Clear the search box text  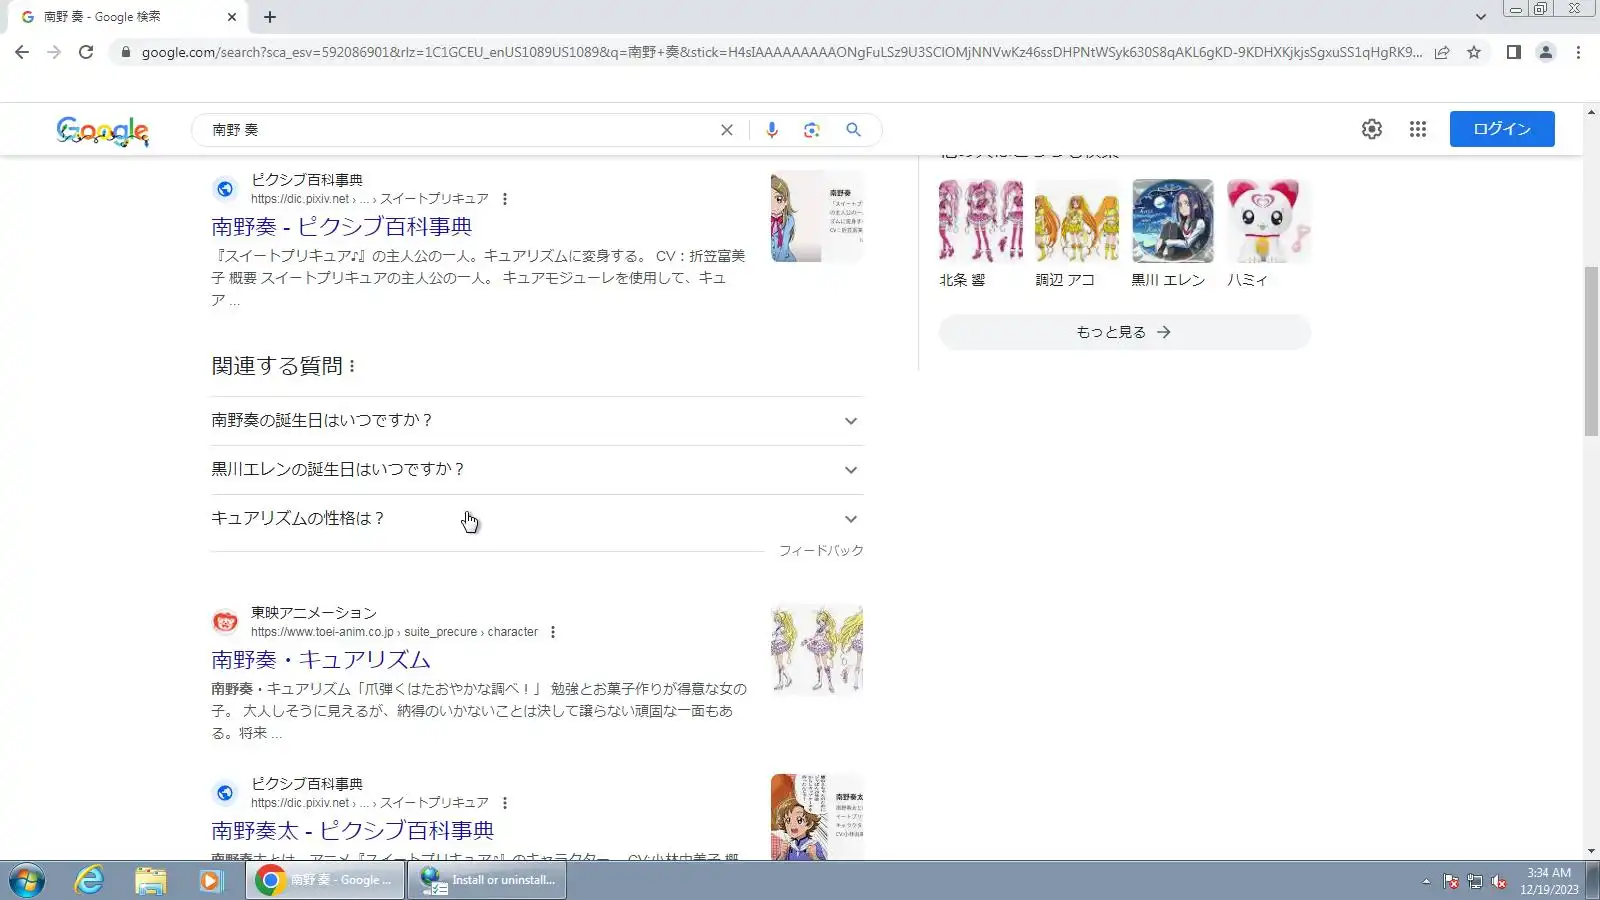point(727,130)
